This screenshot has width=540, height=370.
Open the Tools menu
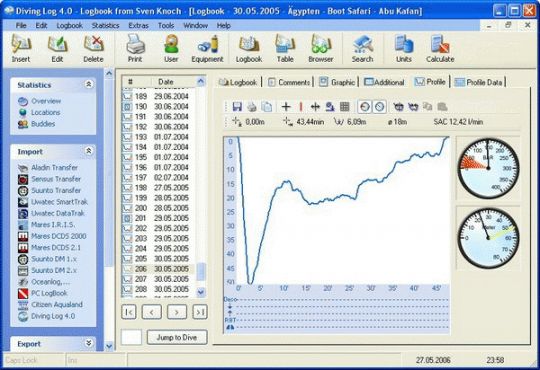click(166, 25)
